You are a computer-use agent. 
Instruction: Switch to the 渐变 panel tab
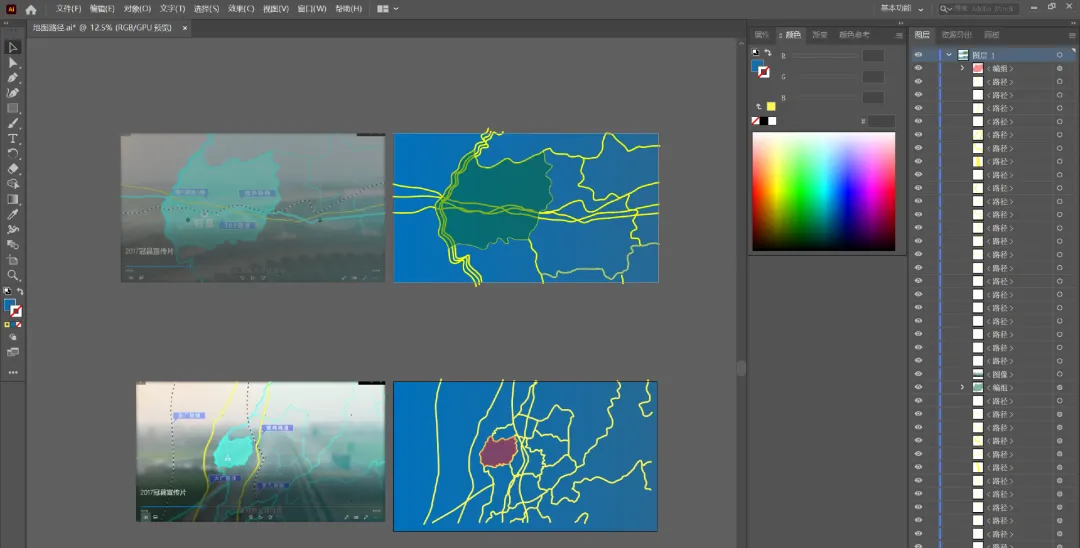pyautogui.click(x=820, y=34)
